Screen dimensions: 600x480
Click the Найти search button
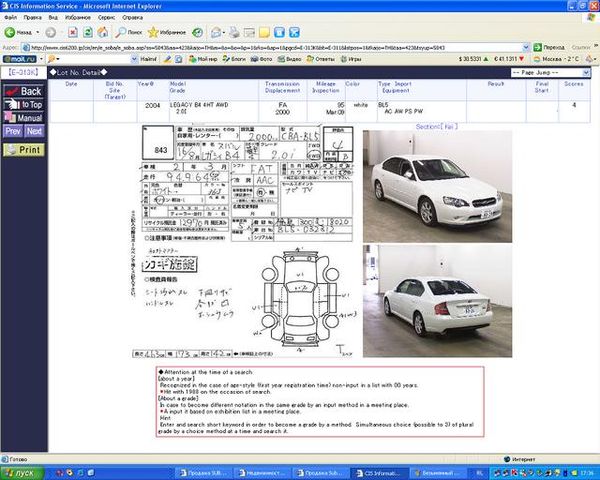coord(148,59)
